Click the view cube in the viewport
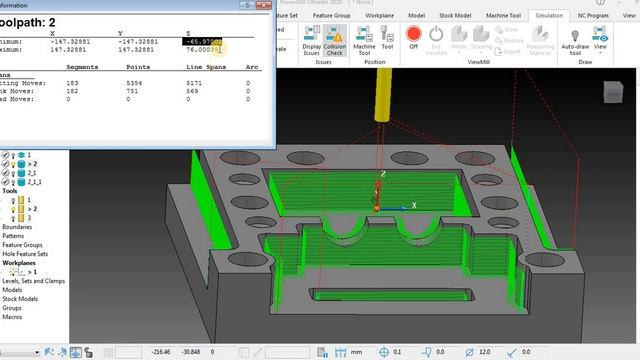640x360 pixels. click(x=613, y=92)
